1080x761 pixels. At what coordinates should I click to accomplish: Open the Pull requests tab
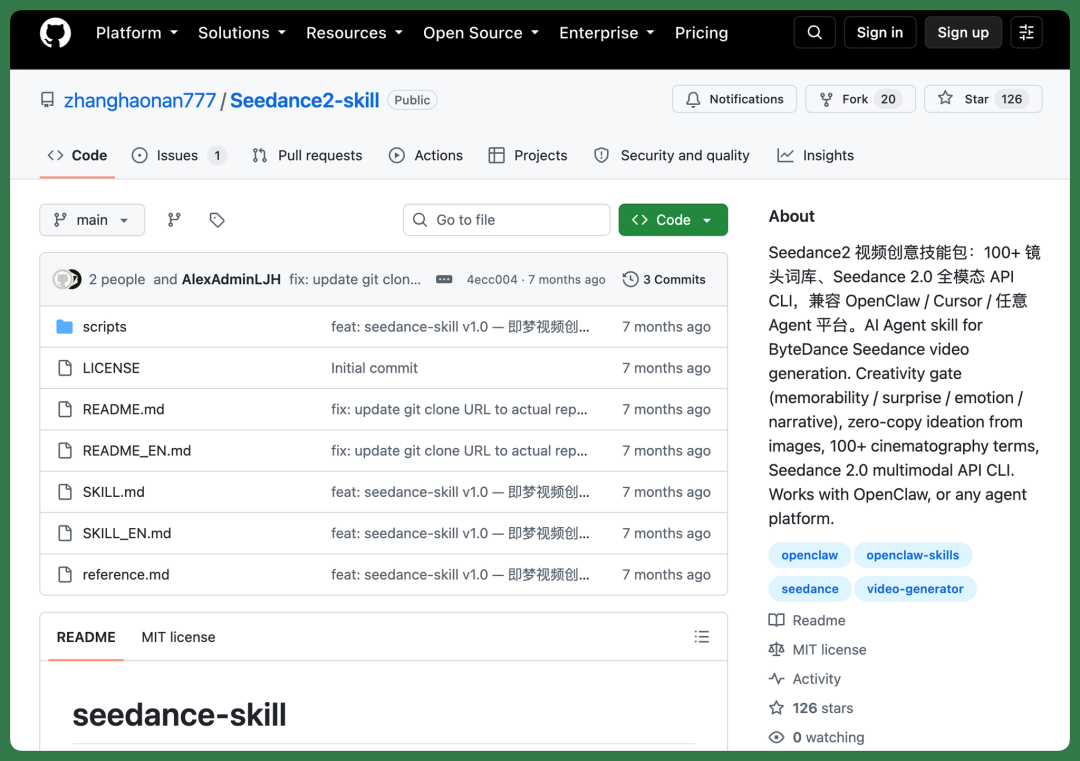click(307, 156)
